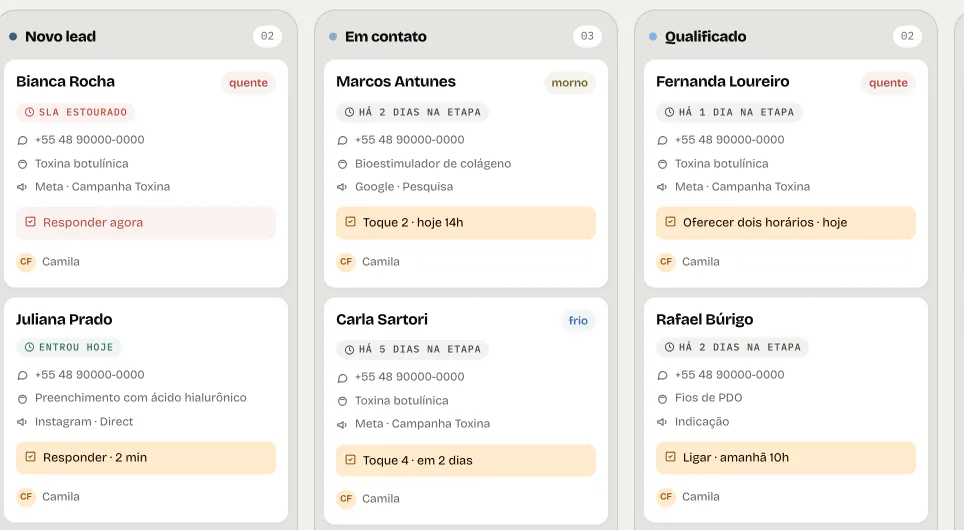Click the quente tag on Bianca Rocha's card
Screen dimensions: 964x530
pos(248,82)
